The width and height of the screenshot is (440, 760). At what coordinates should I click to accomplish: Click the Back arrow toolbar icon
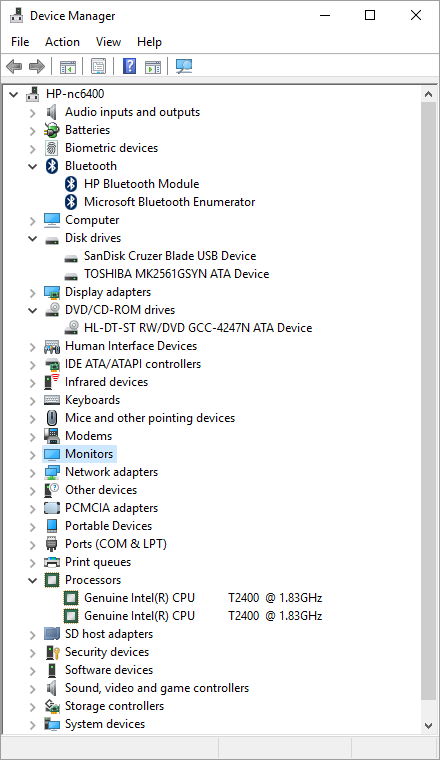[x=14, y=66]
